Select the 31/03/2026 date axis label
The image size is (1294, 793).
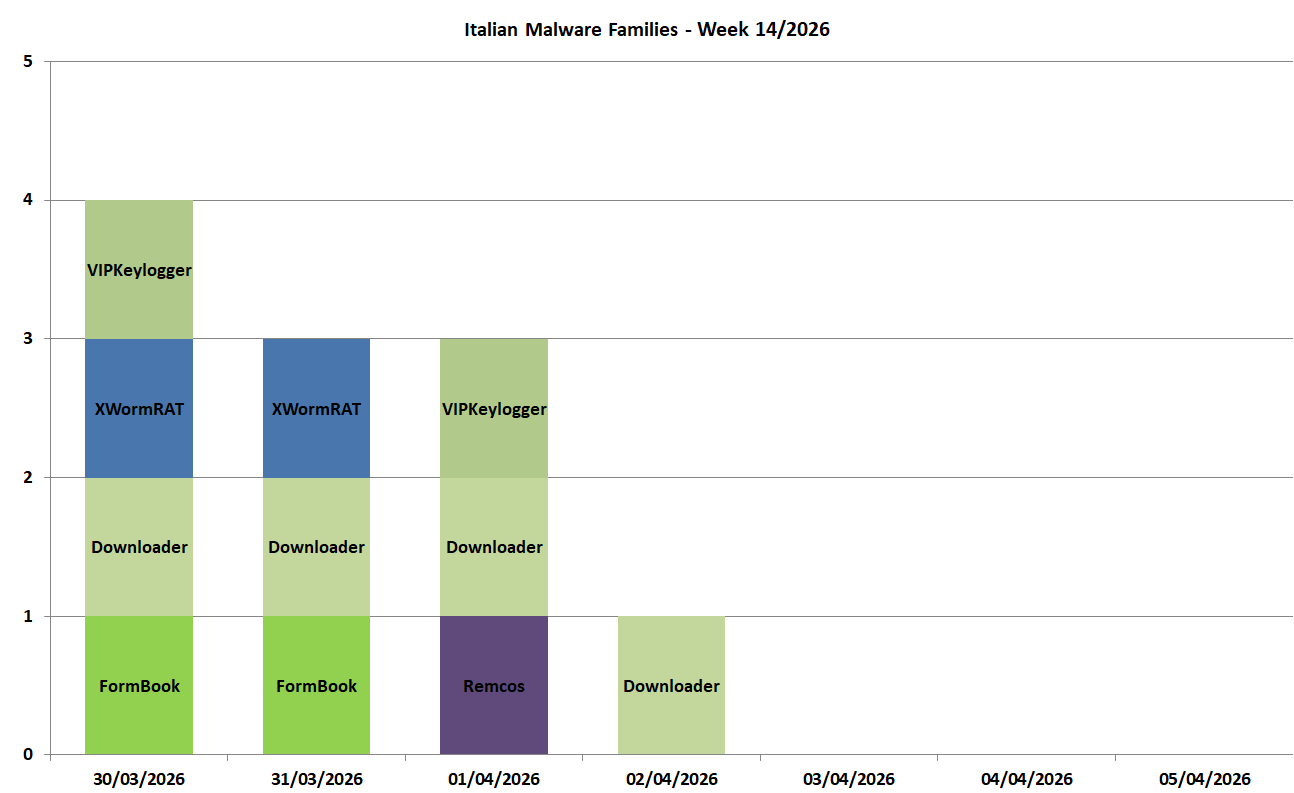click(316, 779)
